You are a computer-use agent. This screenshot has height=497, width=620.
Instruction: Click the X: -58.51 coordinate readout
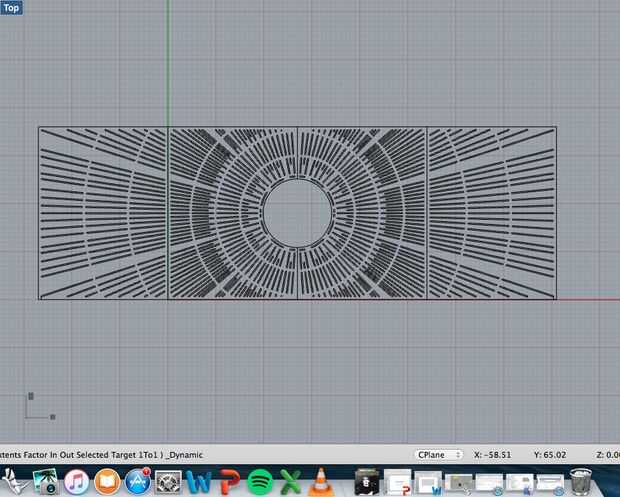tap(493, 455)
